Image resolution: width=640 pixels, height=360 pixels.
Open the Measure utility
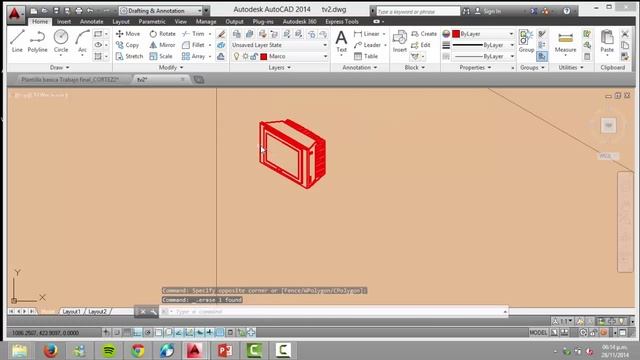point(565,42)
